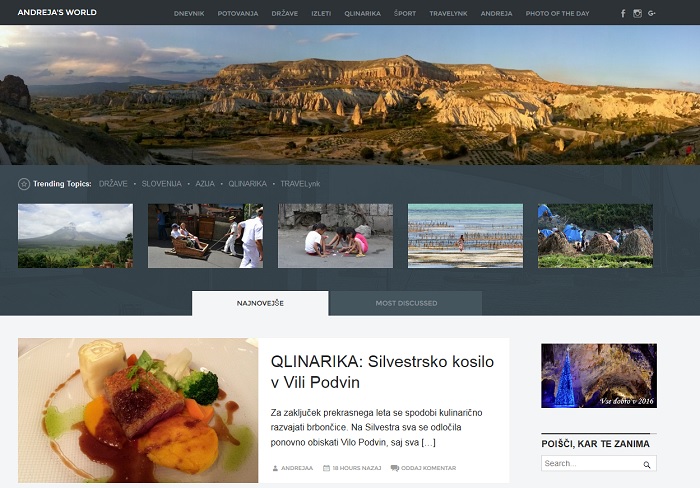Image resolution: width=700 pixels, height=488 pixels.
Task: Open the QLINARIKA trending topic
Action: (x=247, y=184)
